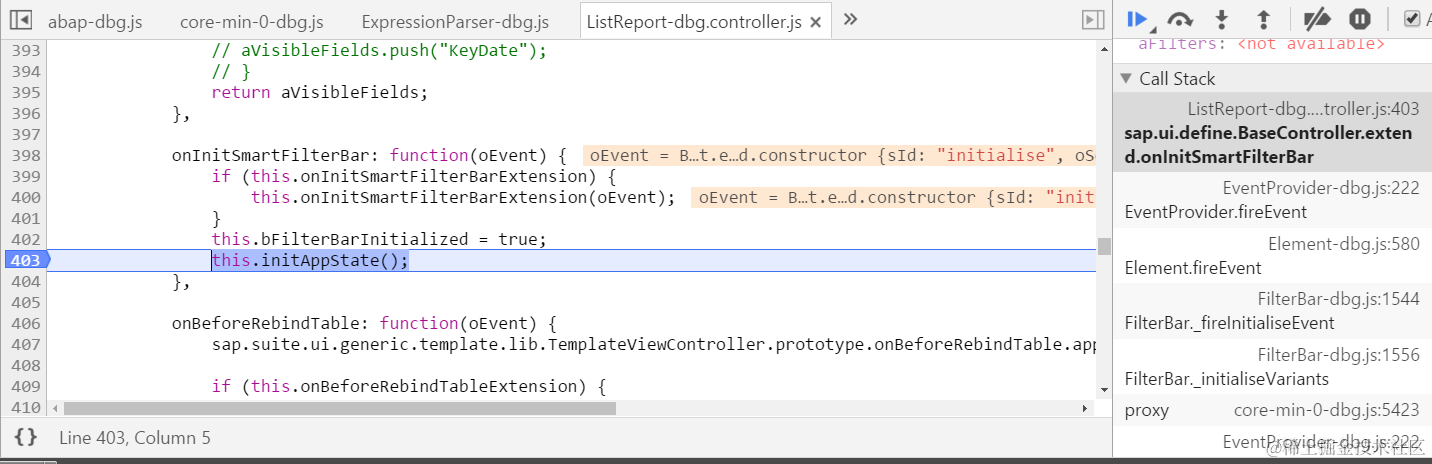
Task: Click the horizontal scrollbar thumb of the code editor
Action: click(x=341, y=408)
